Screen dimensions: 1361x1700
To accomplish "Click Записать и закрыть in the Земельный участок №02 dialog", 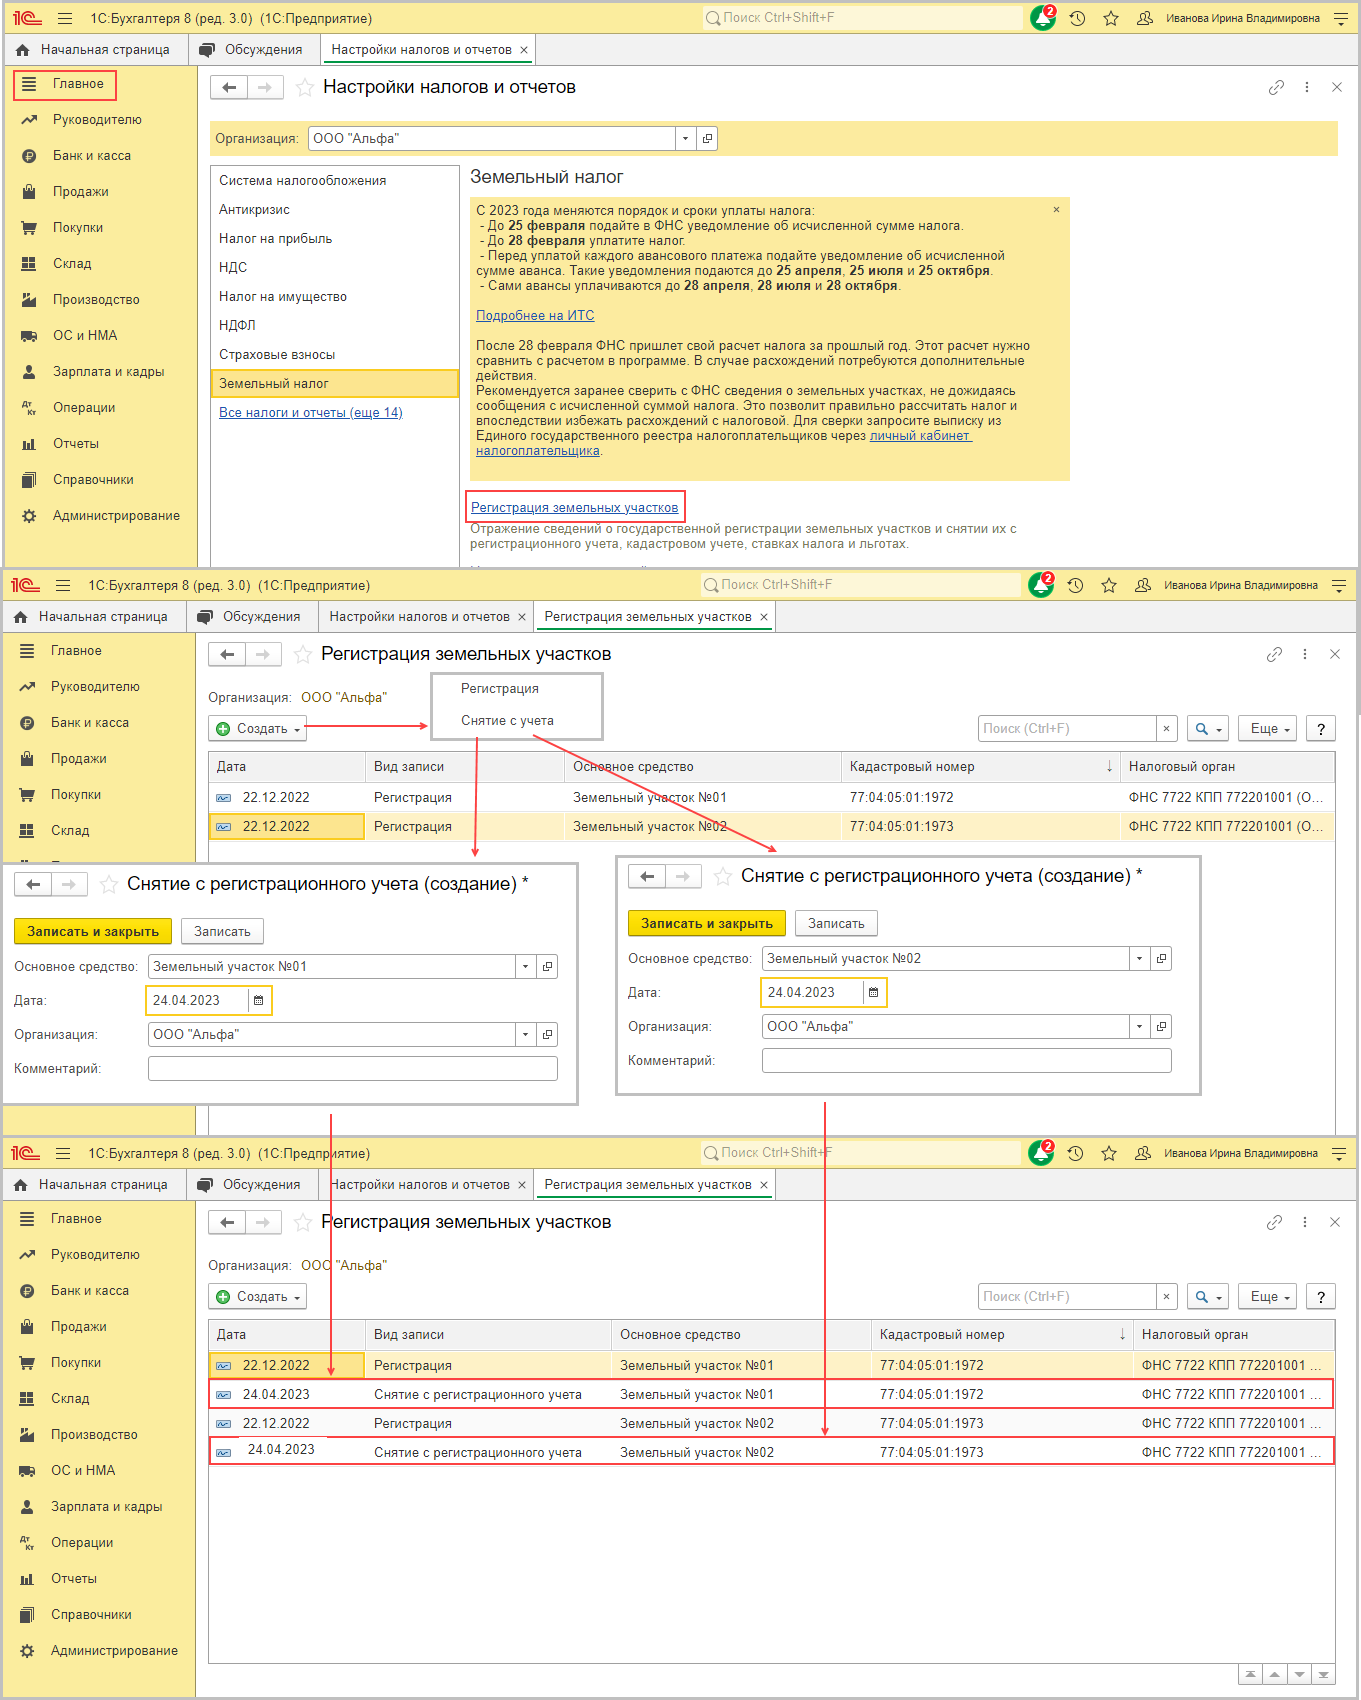I will 707,924.
